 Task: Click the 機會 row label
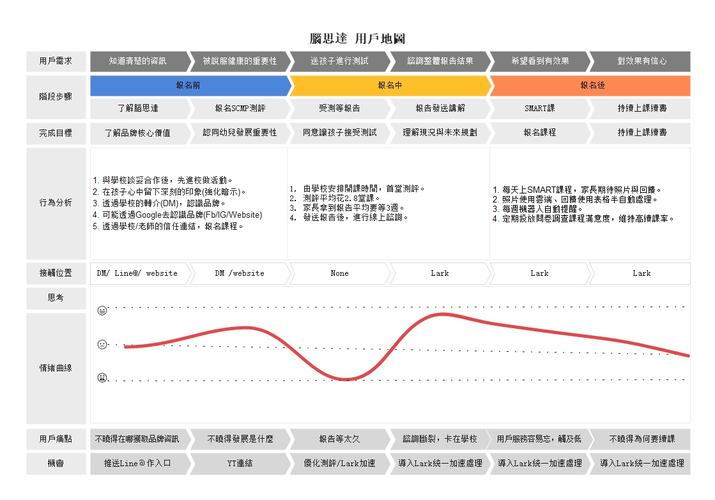click(56, 464)
